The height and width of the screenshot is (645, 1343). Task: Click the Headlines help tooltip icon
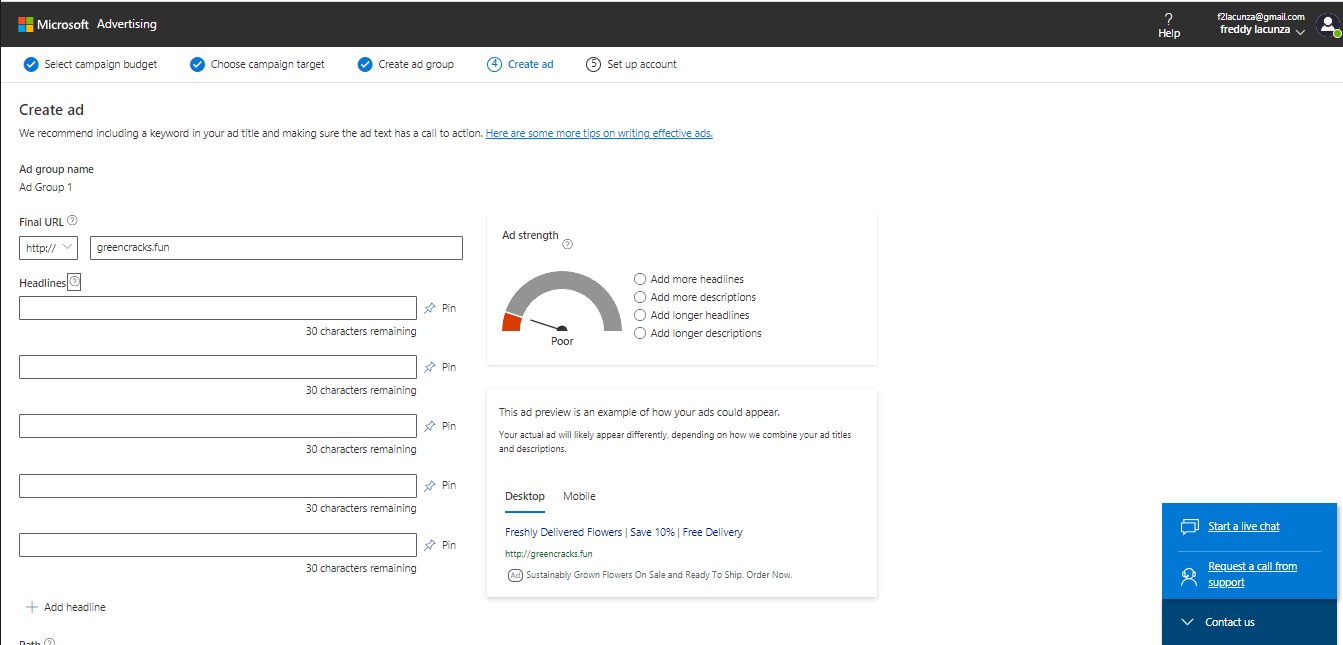click(74, 283)
